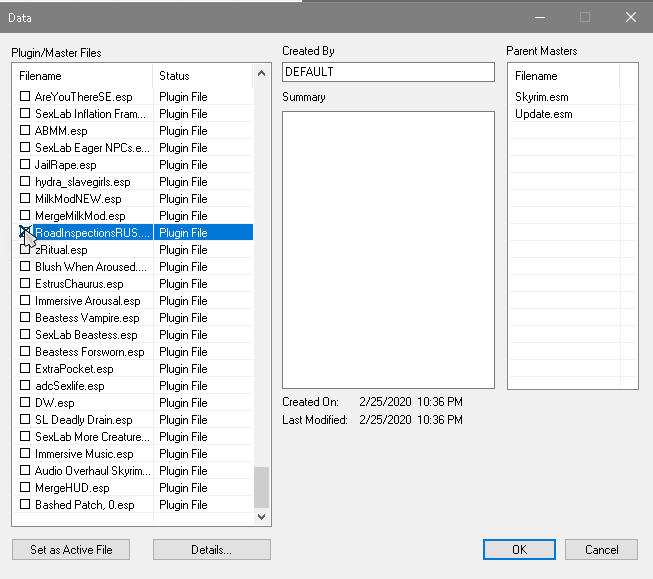Sort plugins by Filename column header
The image size is (653, 579).
click(82, 76)
